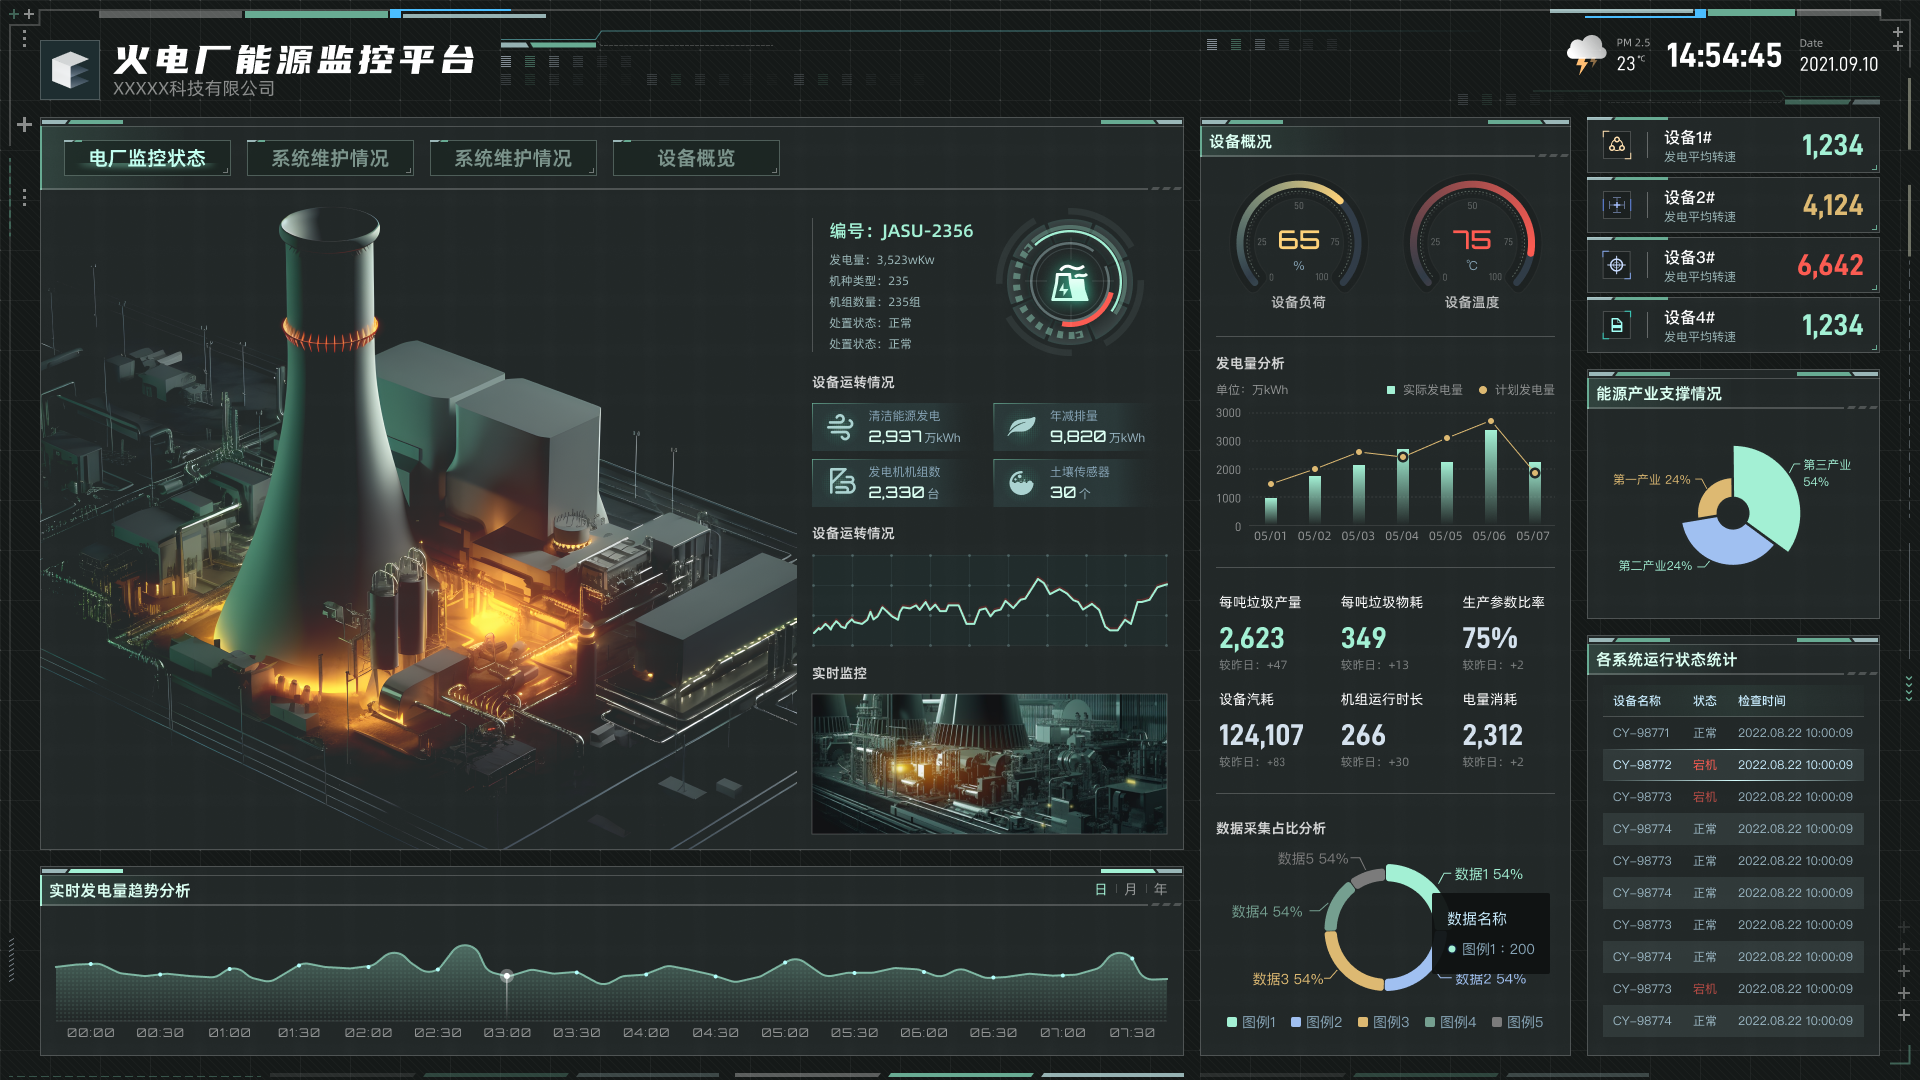Click the 年减排量 leaf icon
Viewport: 1920px width, 1080px height.
(x=1021, y=427)
